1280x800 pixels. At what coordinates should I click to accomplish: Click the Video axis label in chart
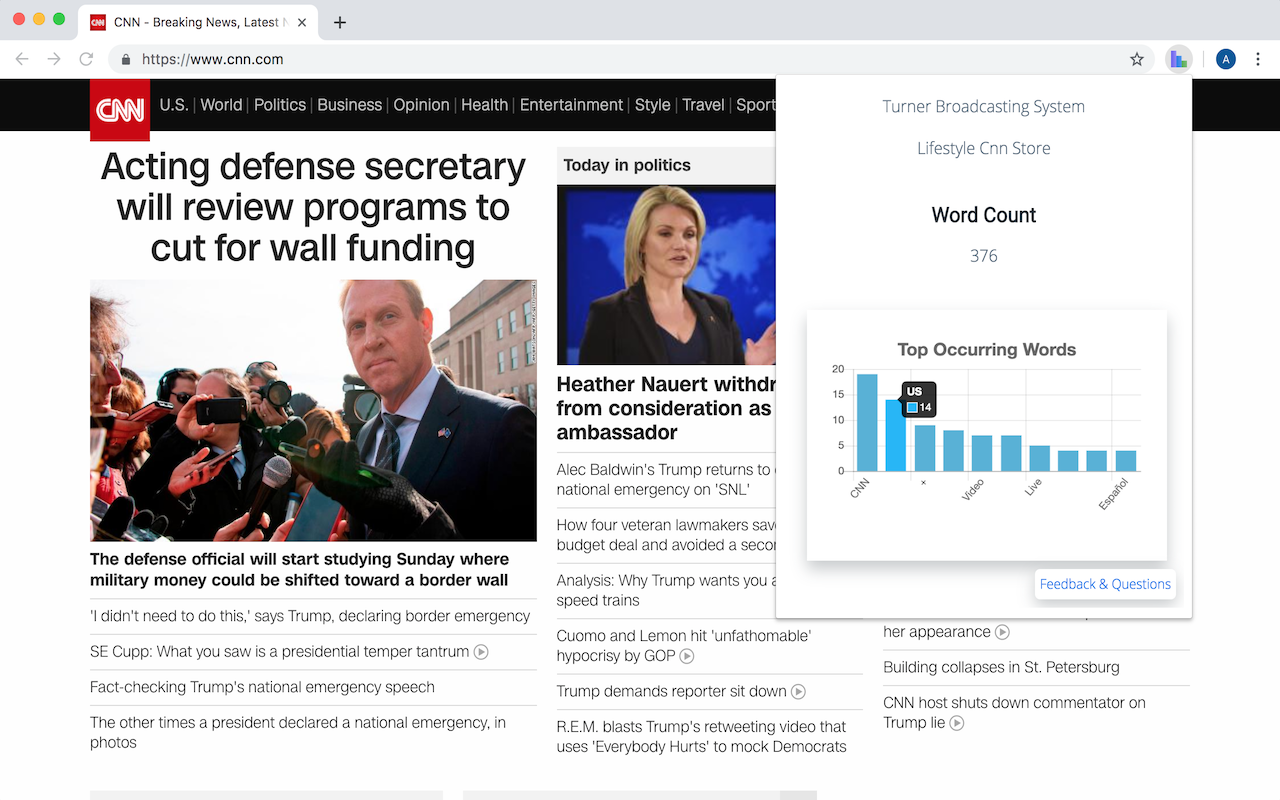coord(973,489)
